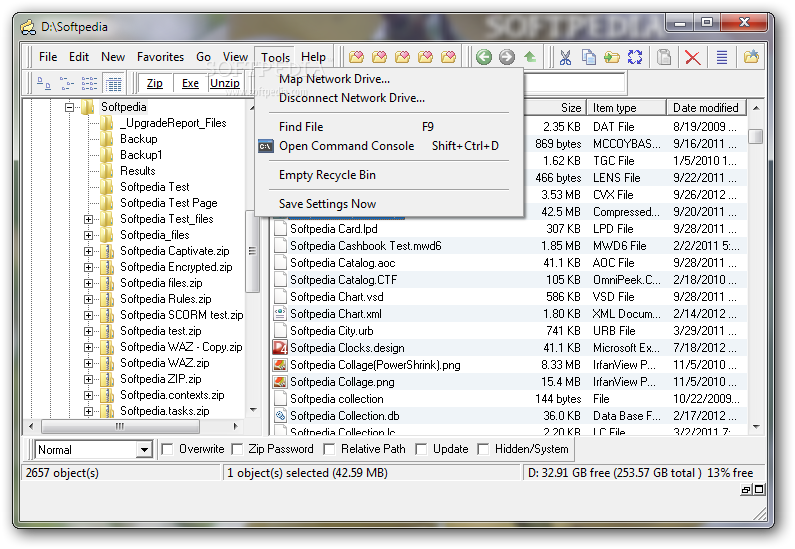Click the command console icon in Tools menu

[266, 146]
